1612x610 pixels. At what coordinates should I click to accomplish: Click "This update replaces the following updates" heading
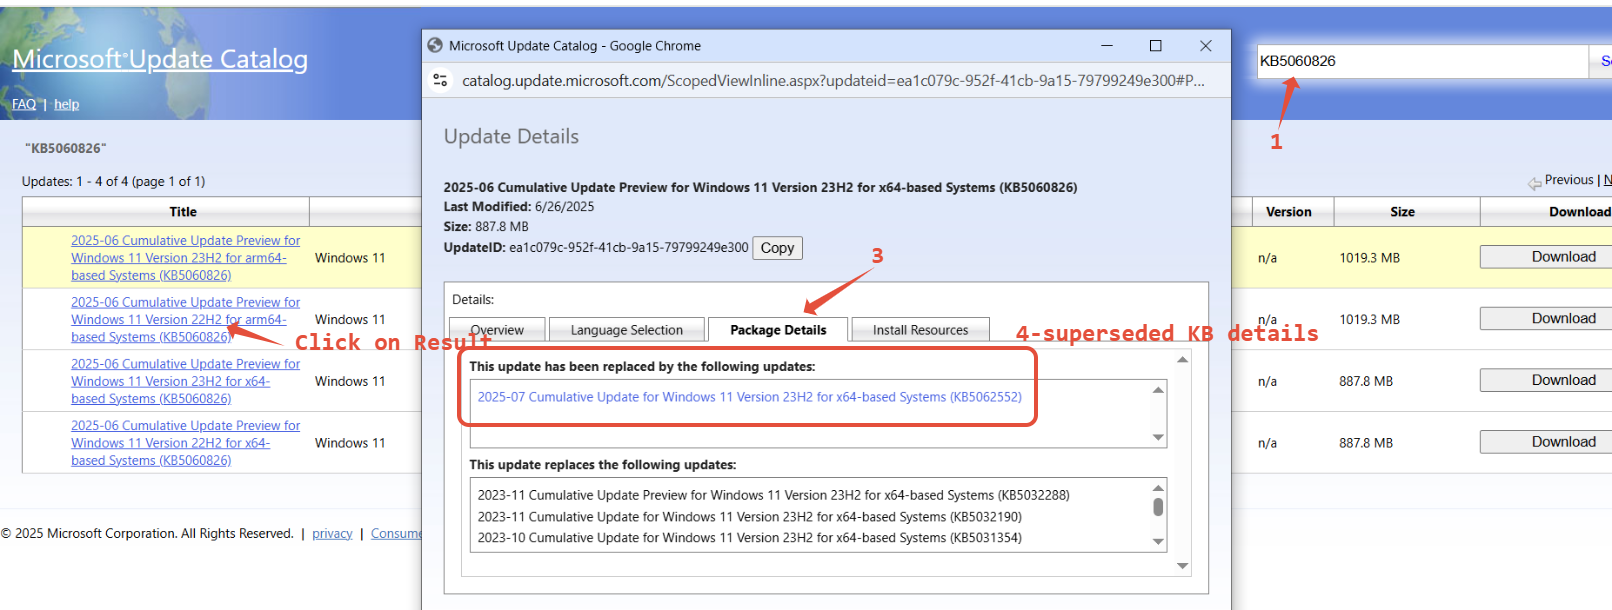(x=603, y=465)
